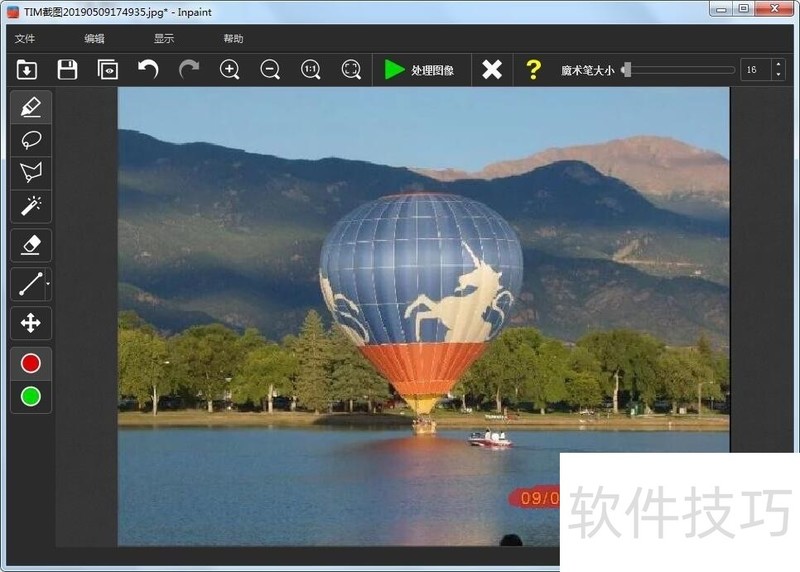Clear the selection with the white X icon
The image size is (800, 572).
(x=492, y=69)
